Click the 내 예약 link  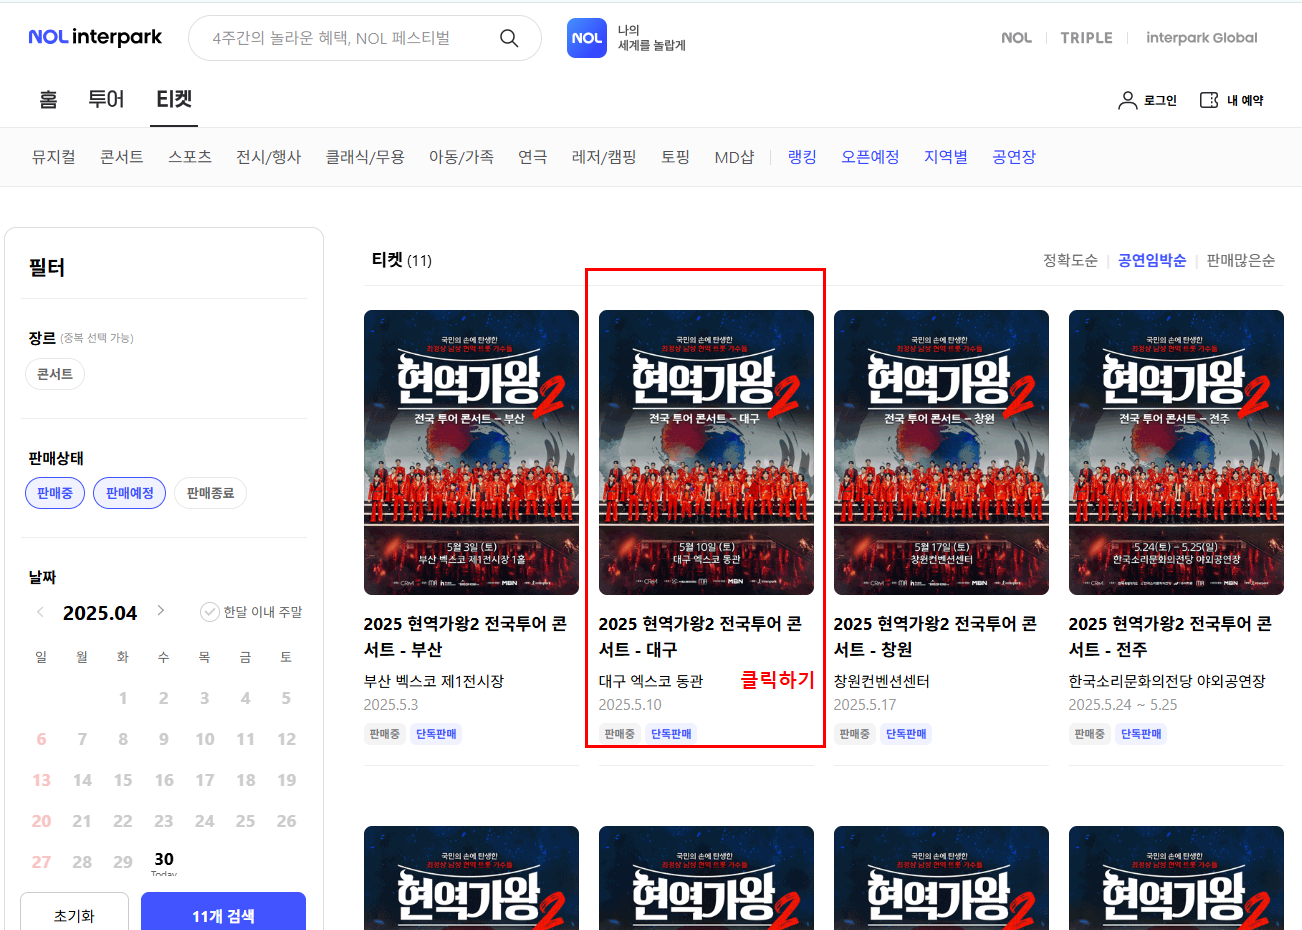1245,100
